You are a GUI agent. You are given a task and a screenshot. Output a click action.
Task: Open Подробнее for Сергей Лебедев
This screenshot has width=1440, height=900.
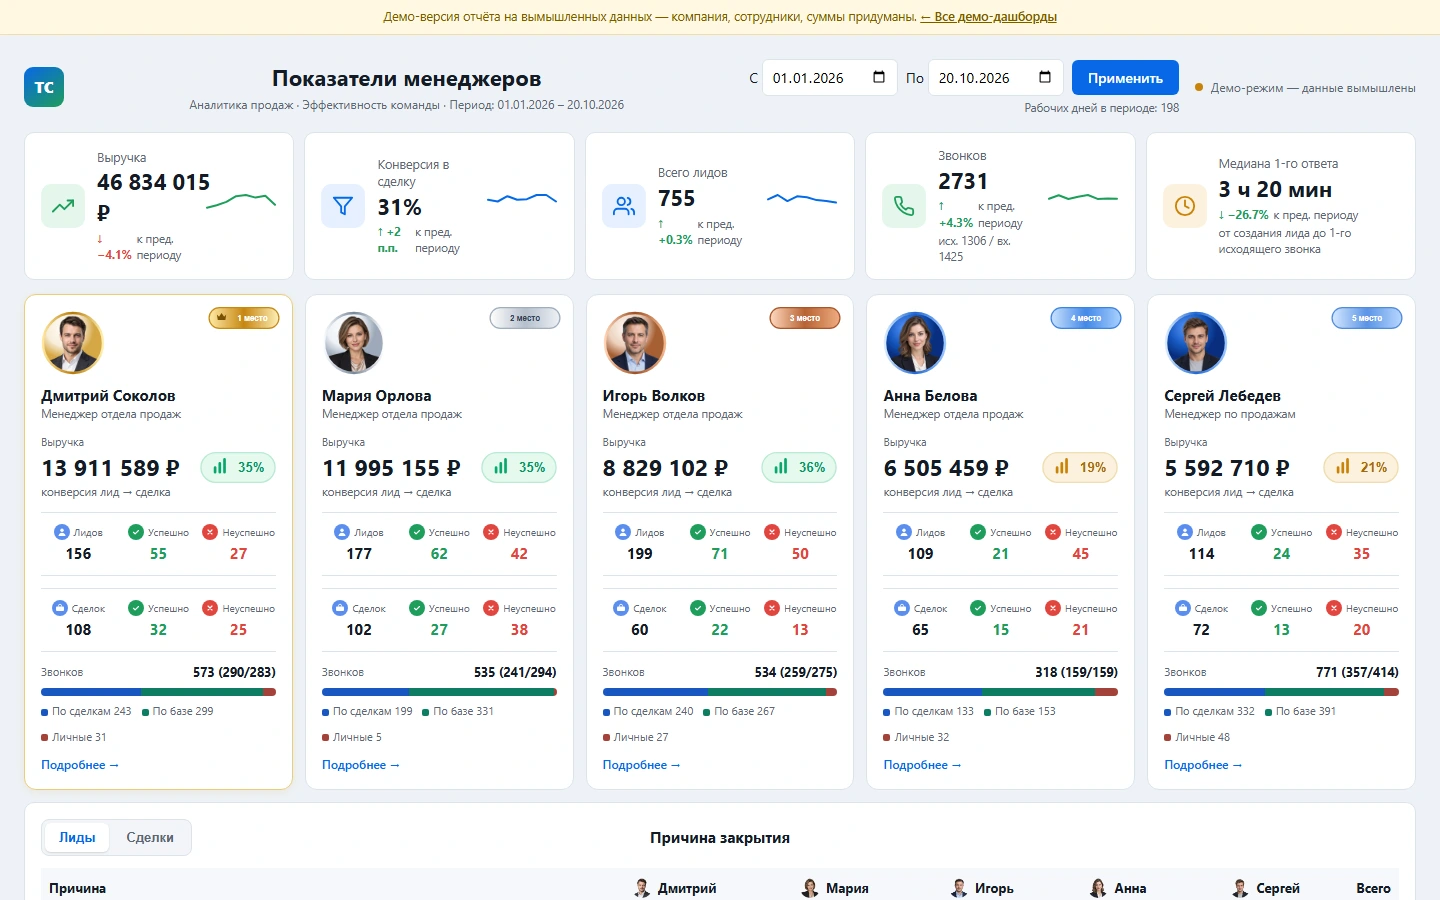[1203, 765]
